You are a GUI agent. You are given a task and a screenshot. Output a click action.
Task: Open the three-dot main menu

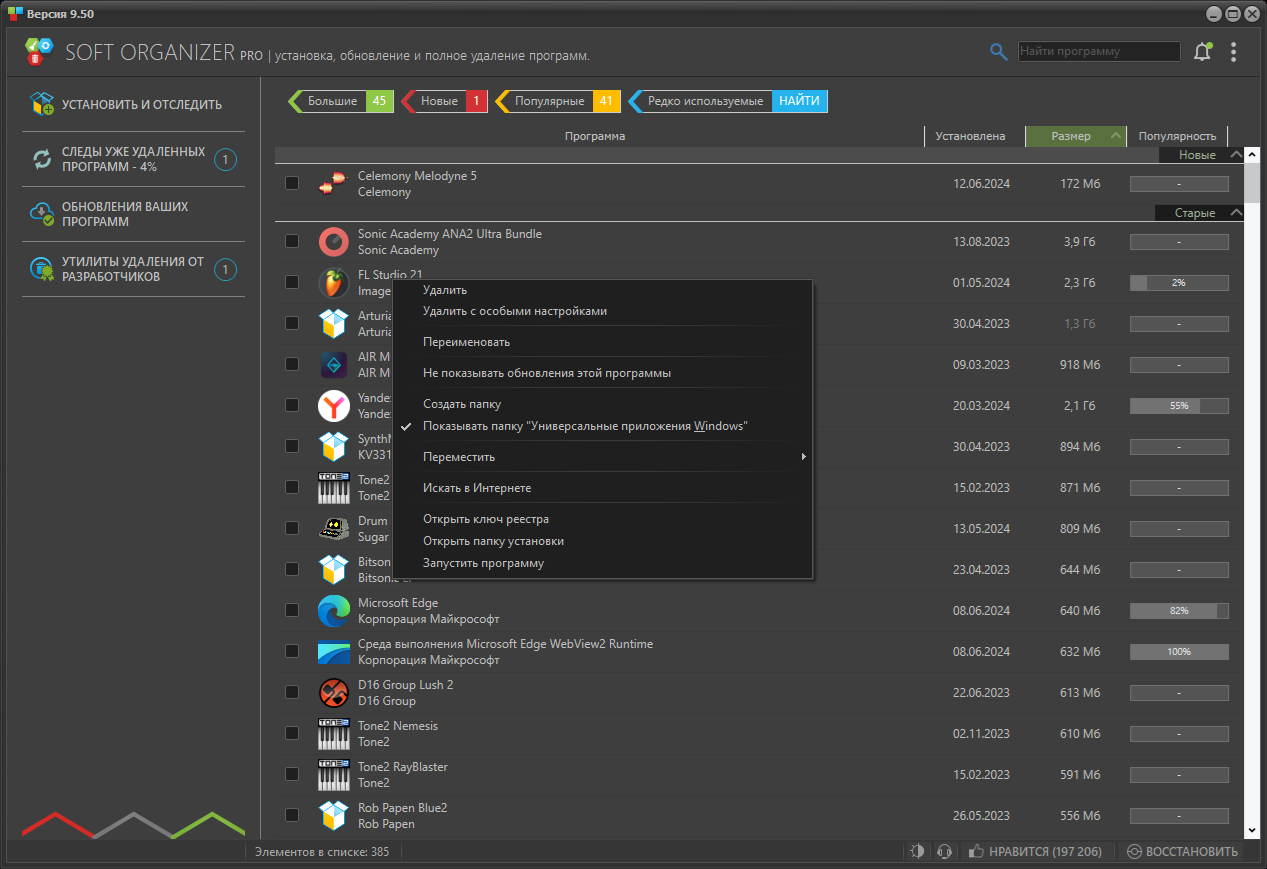point(1234,52)
